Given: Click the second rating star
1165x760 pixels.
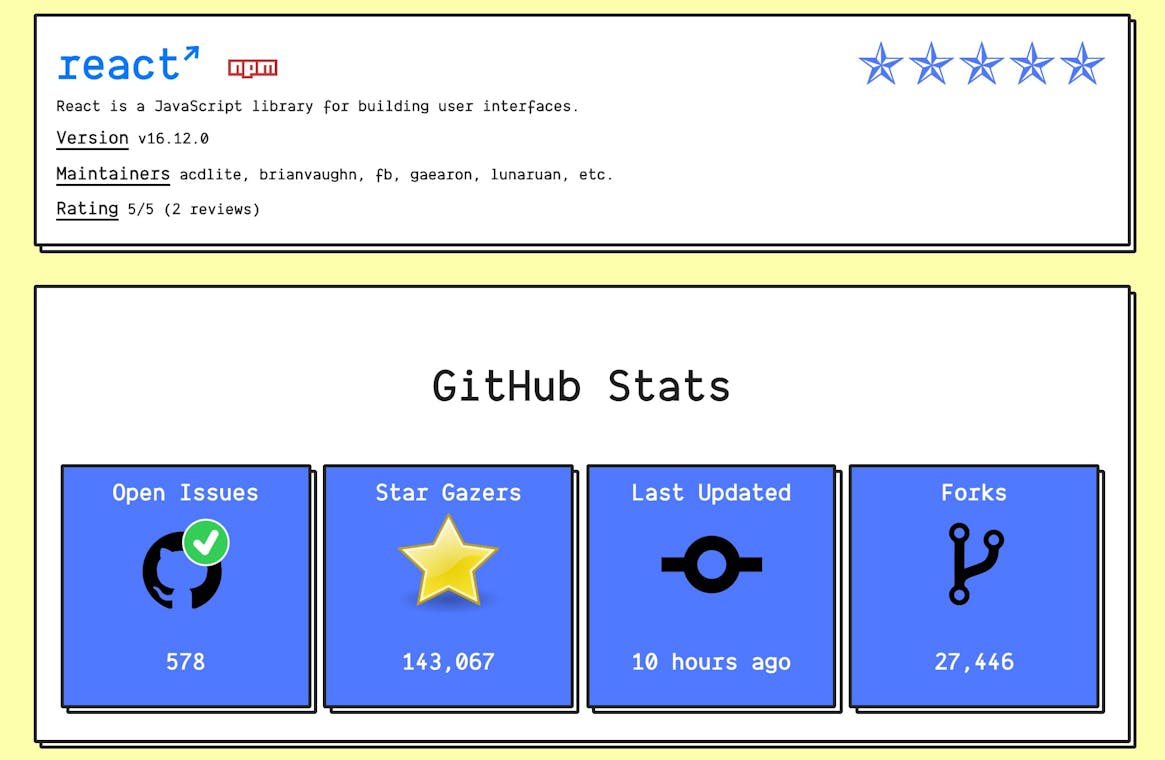Looking at the screenshot, I should tap(931, 63).
